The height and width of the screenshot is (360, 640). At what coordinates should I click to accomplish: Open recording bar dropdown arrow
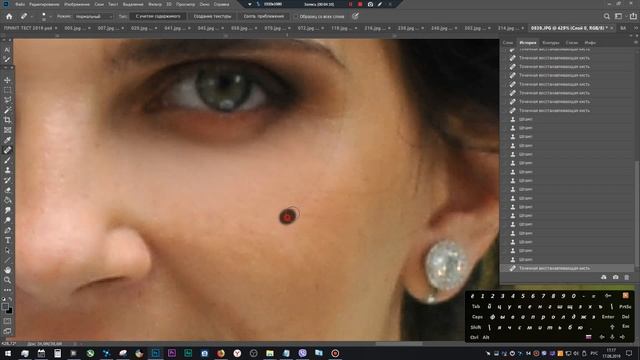pos(250,4)
